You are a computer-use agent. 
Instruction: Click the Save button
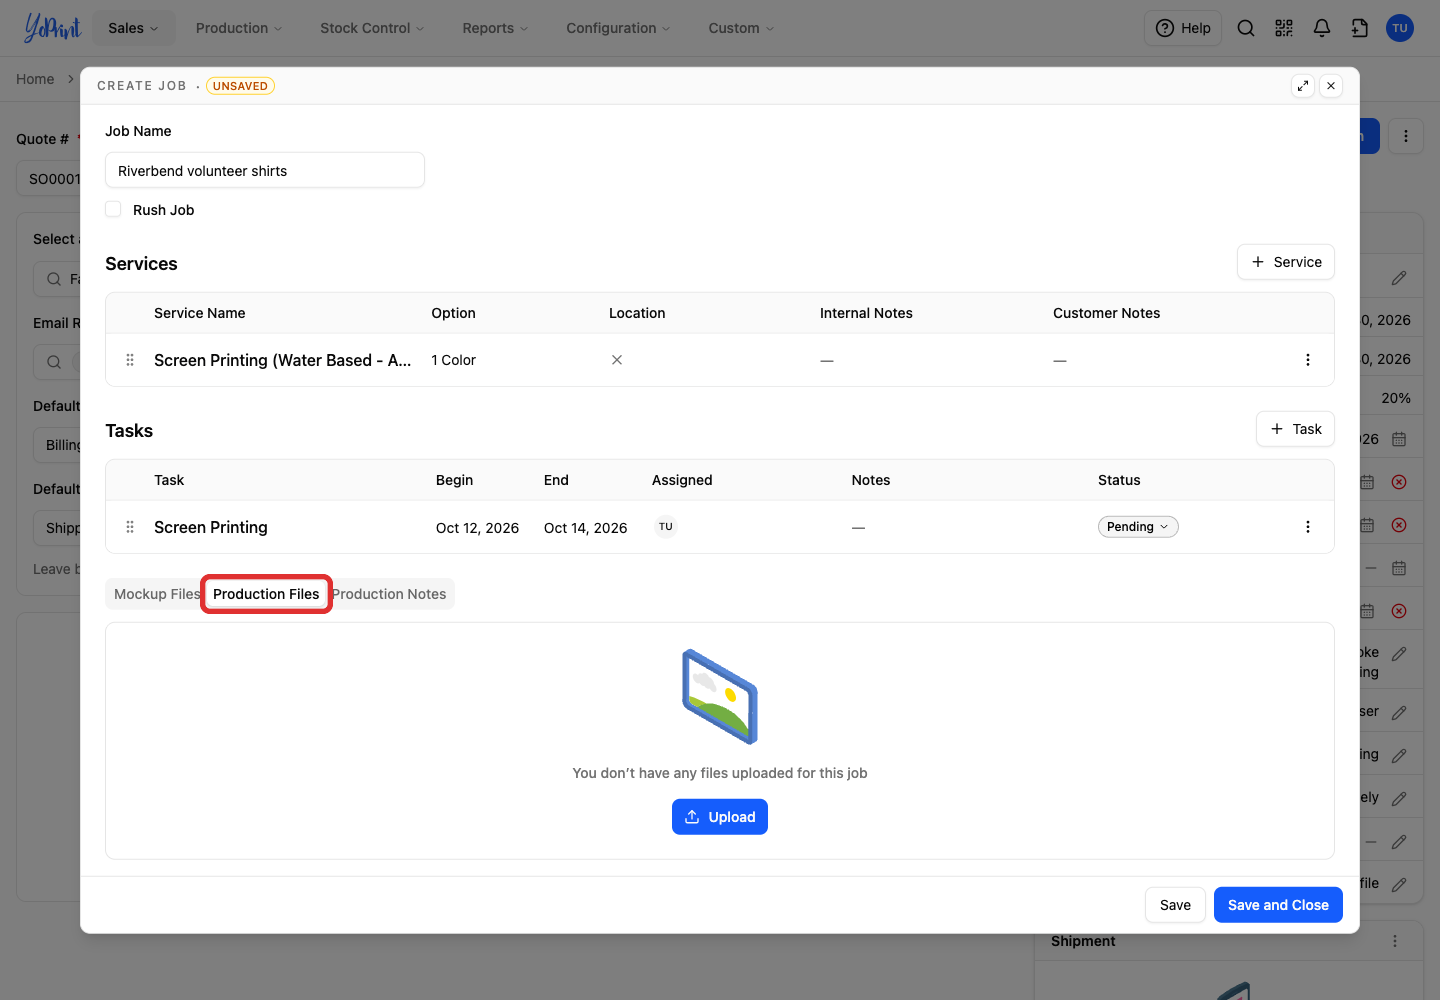(1175, 905)
